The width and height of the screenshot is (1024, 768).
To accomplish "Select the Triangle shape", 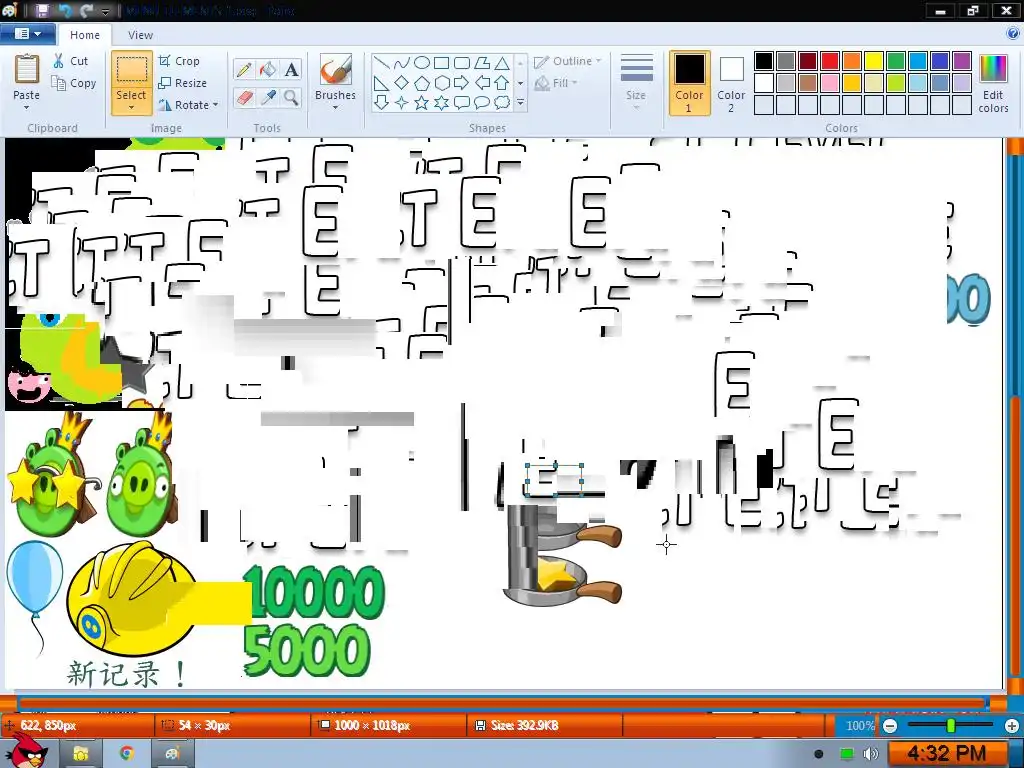I will click(x=502, y=63).
